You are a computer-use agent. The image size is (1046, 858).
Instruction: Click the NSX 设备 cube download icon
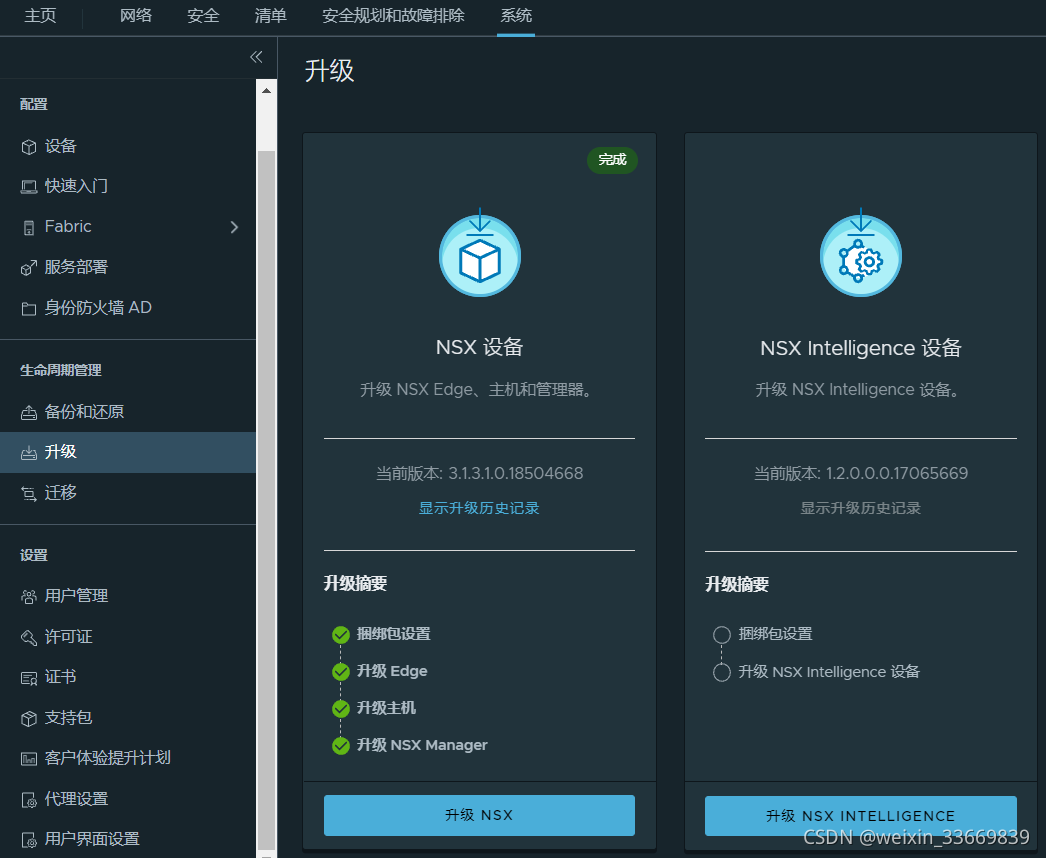[480, 253]
